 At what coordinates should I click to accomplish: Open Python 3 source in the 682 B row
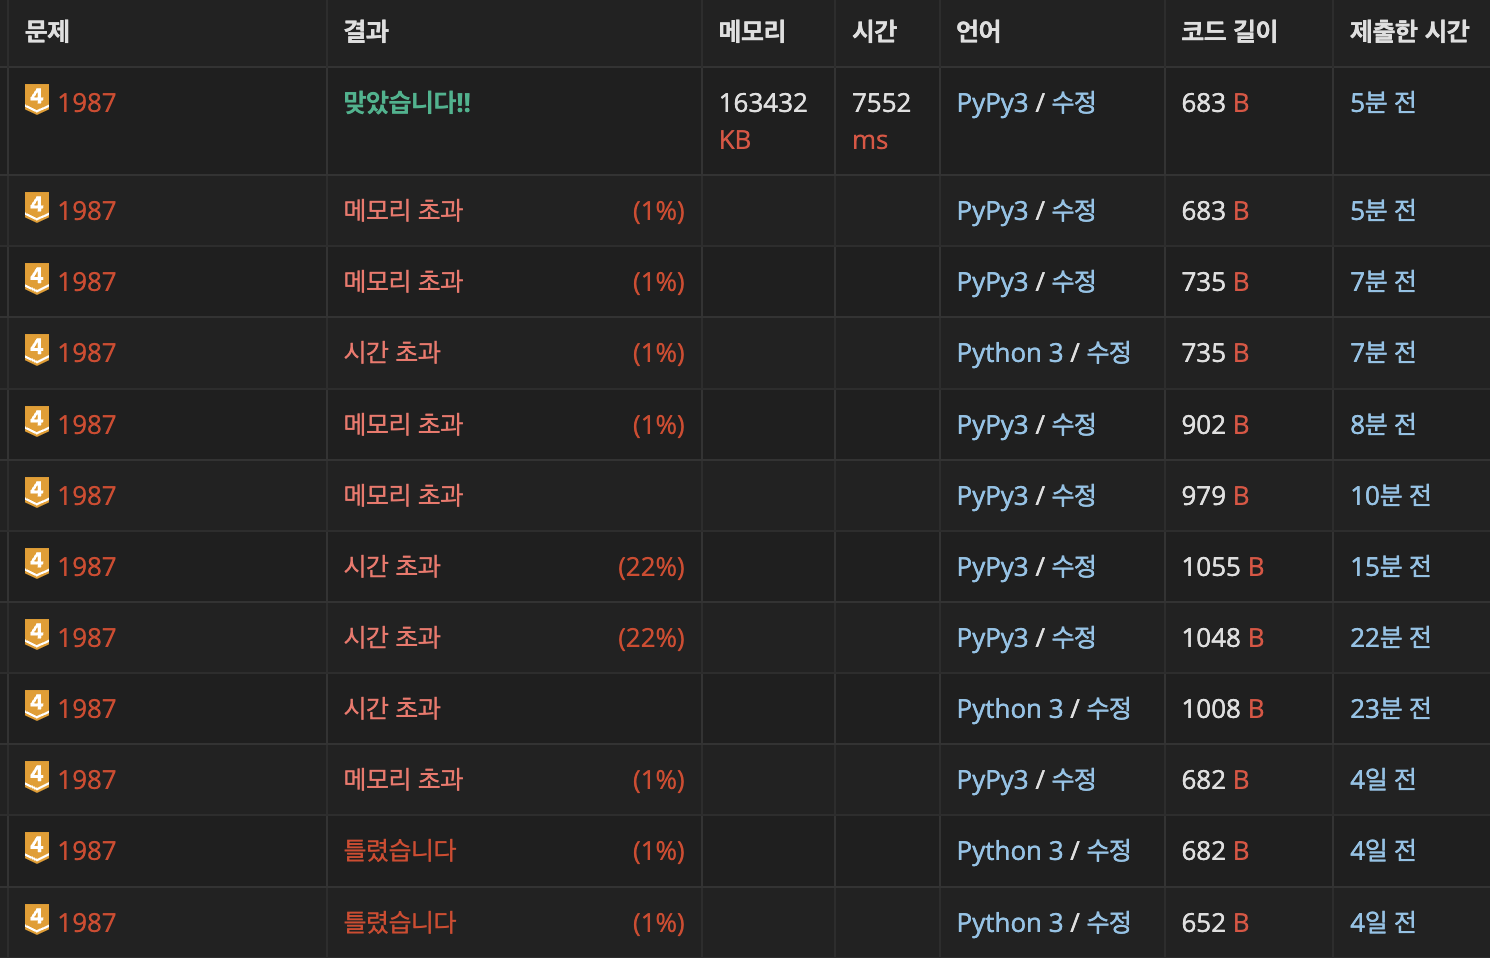(x=1010, y=851)
